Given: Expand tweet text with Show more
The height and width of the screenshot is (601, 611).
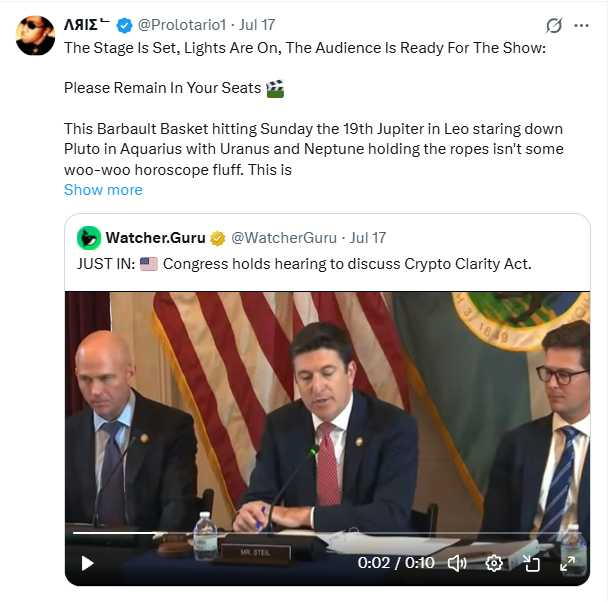Looking at the screenshot, I should point(103,190).
